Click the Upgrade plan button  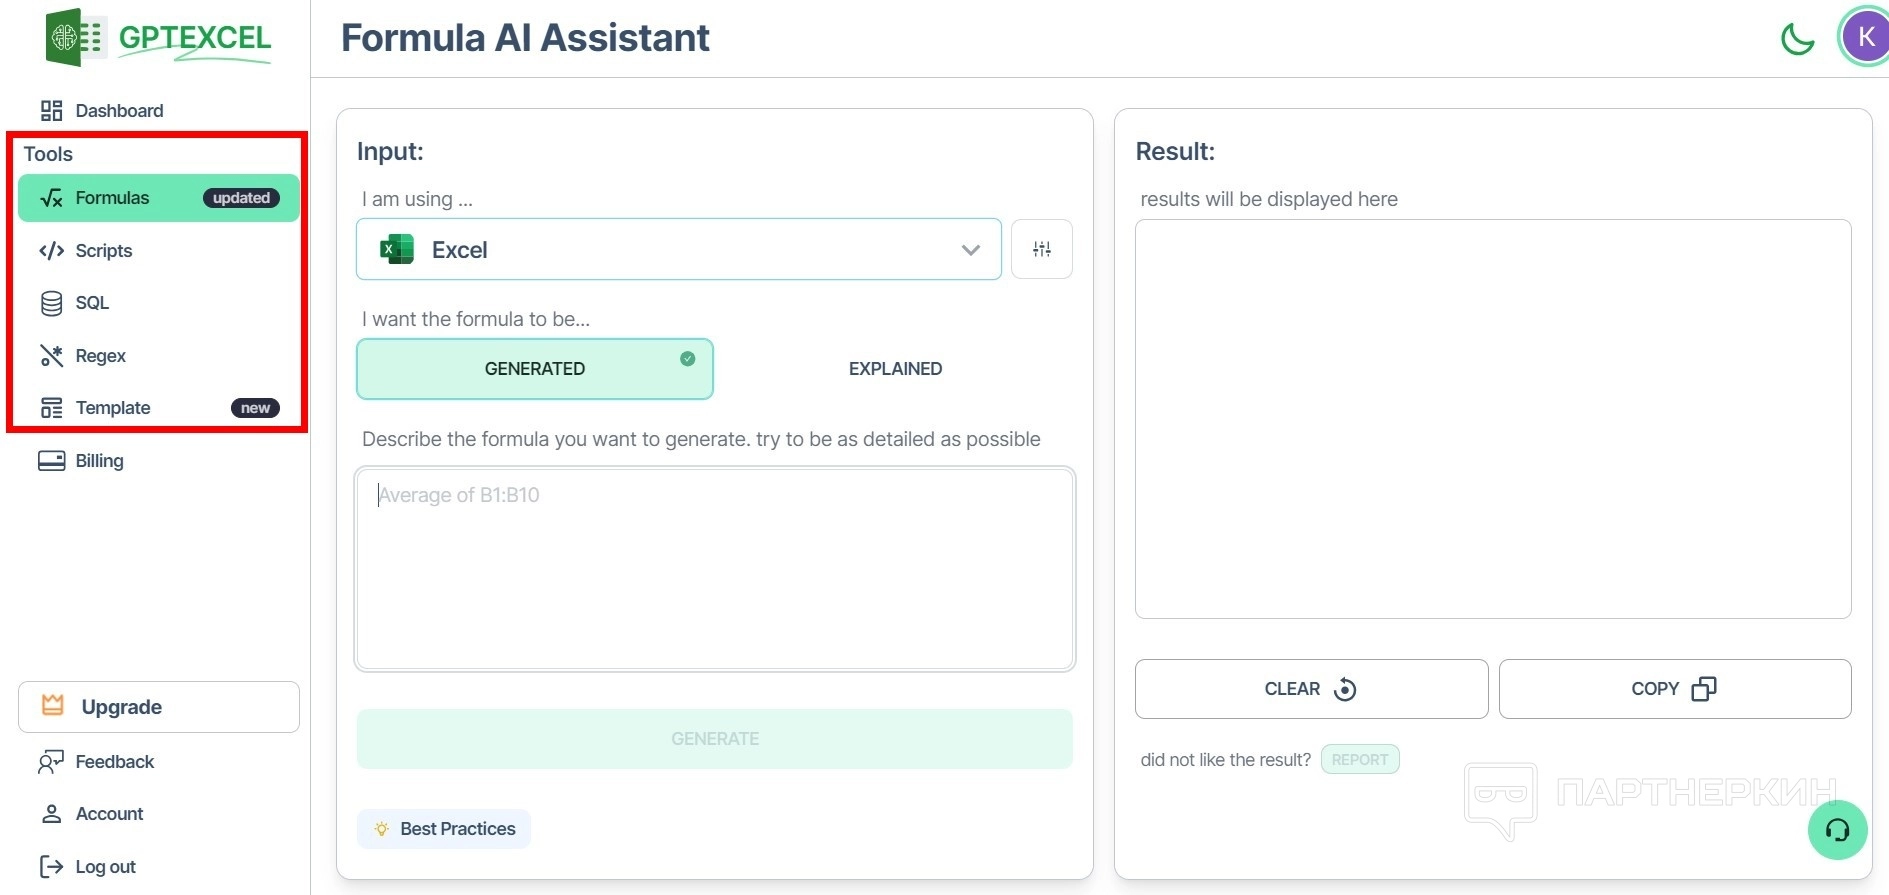tap(158, 707)
